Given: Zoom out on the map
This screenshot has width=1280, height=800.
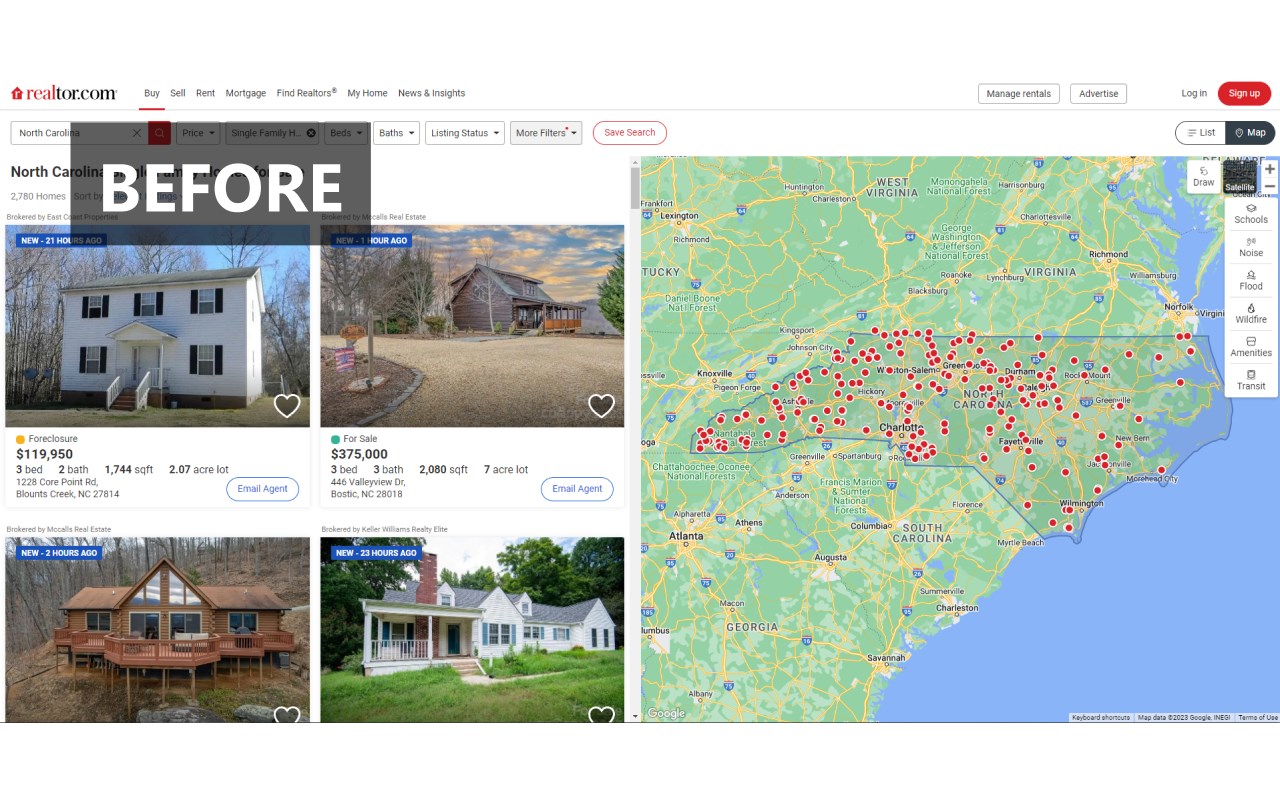Looking at the screenshot, I should pyautogui.click(x=1270, y=186).
